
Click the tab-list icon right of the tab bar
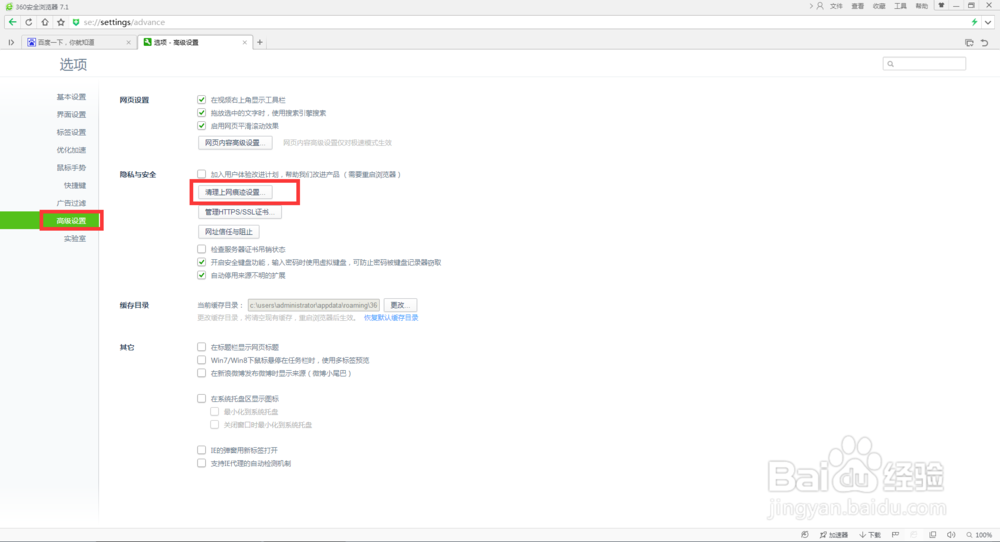(x=969, y=43)
